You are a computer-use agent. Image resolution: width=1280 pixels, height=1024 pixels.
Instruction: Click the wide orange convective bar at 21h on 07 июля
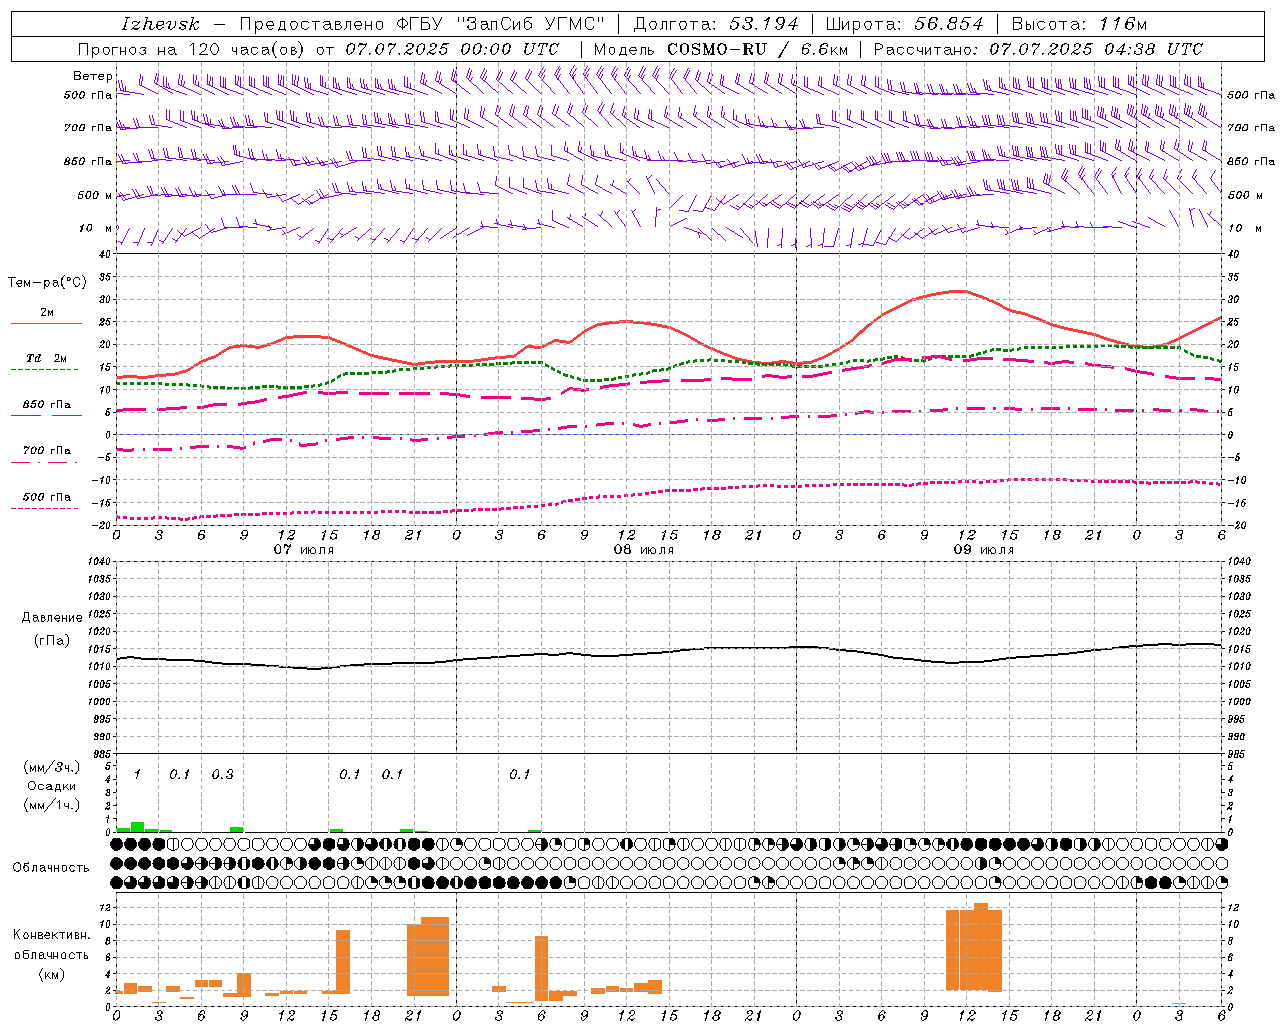[428, 956]
